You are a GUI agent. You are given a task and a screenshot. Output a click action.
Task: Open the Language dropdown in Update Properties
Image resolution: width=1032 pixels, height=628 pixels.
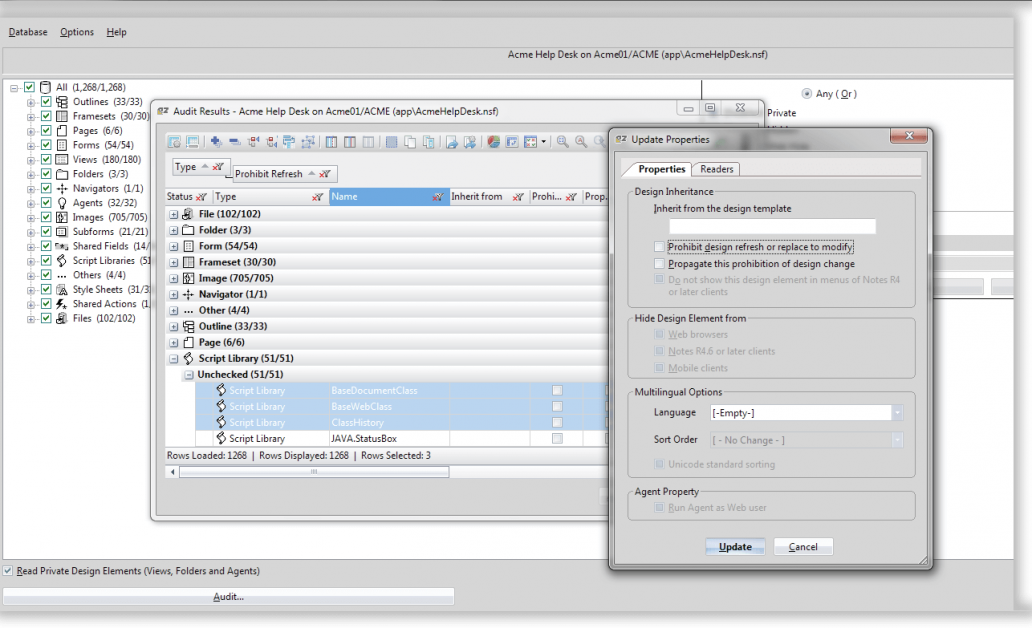coord(897,413)
